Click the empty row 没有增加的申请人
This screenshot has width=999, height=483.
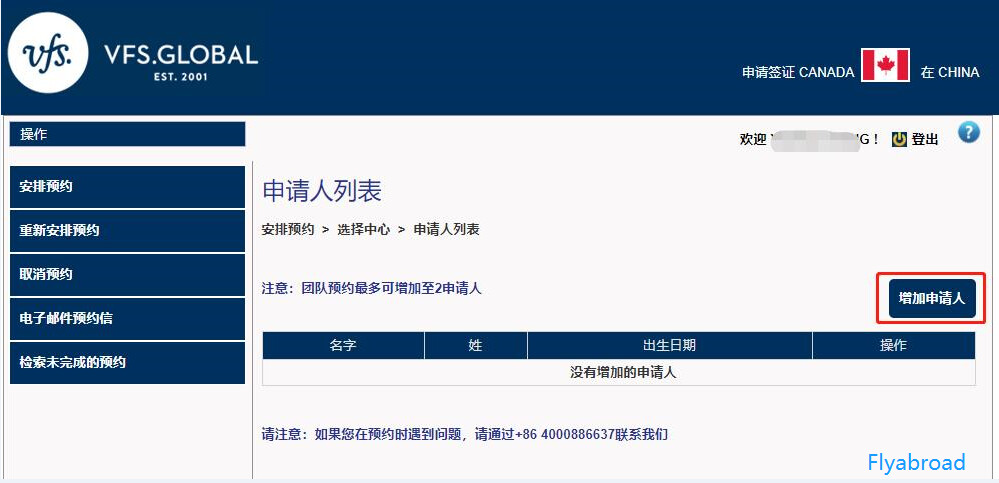[x=618, y=372]
